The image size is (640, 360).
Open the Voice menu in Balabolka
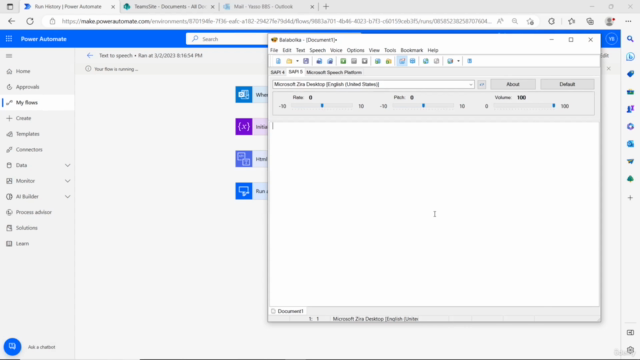(x=336, y=50)
